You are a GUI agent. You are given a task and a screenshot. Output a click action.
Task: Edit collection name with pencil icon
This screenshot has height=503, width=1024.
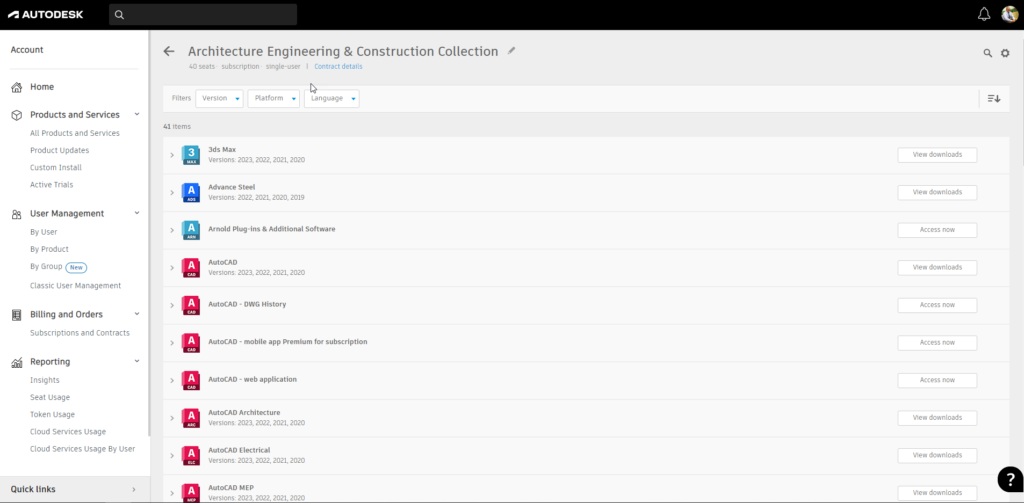511,50
